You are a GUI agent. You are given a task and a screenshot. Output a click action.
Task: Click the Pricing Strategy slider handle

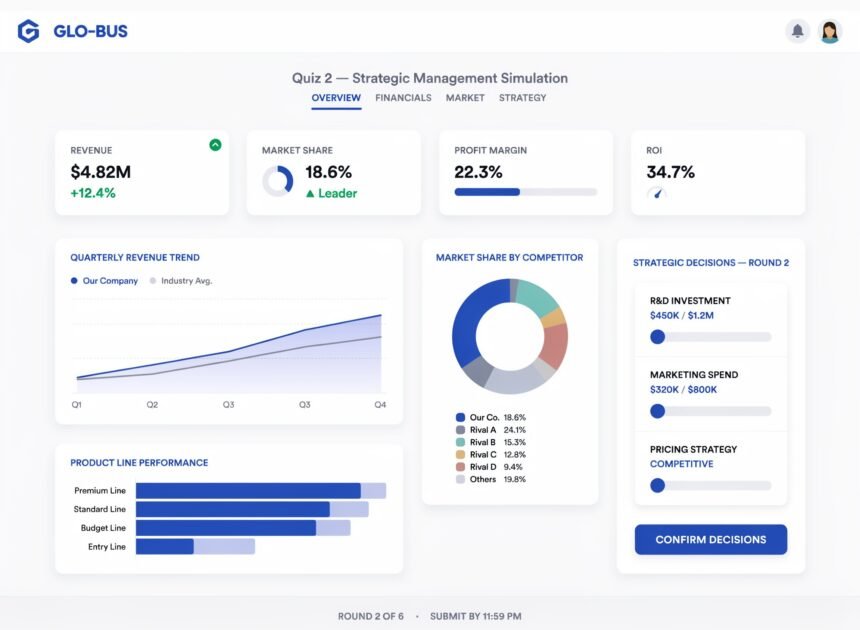click(x=657, y=485)
